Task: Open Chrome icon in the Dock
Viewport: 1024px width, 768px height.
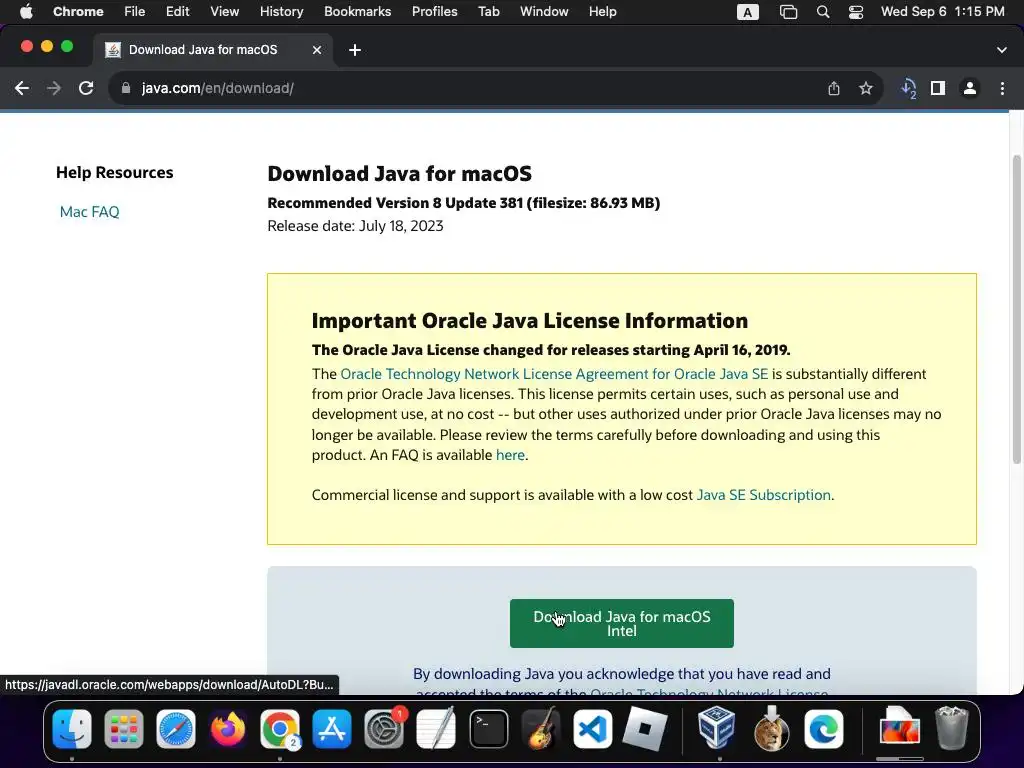Action: click(280, 729)
